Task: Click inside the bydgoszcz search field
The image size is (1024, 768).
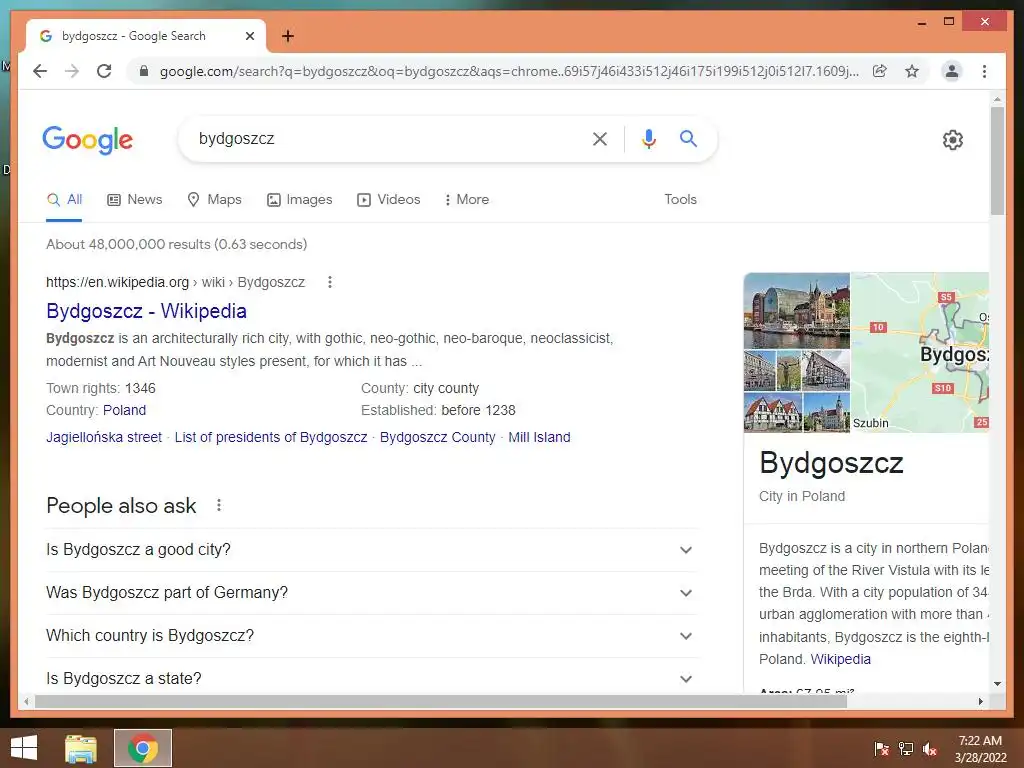Action: click(385, 138)
